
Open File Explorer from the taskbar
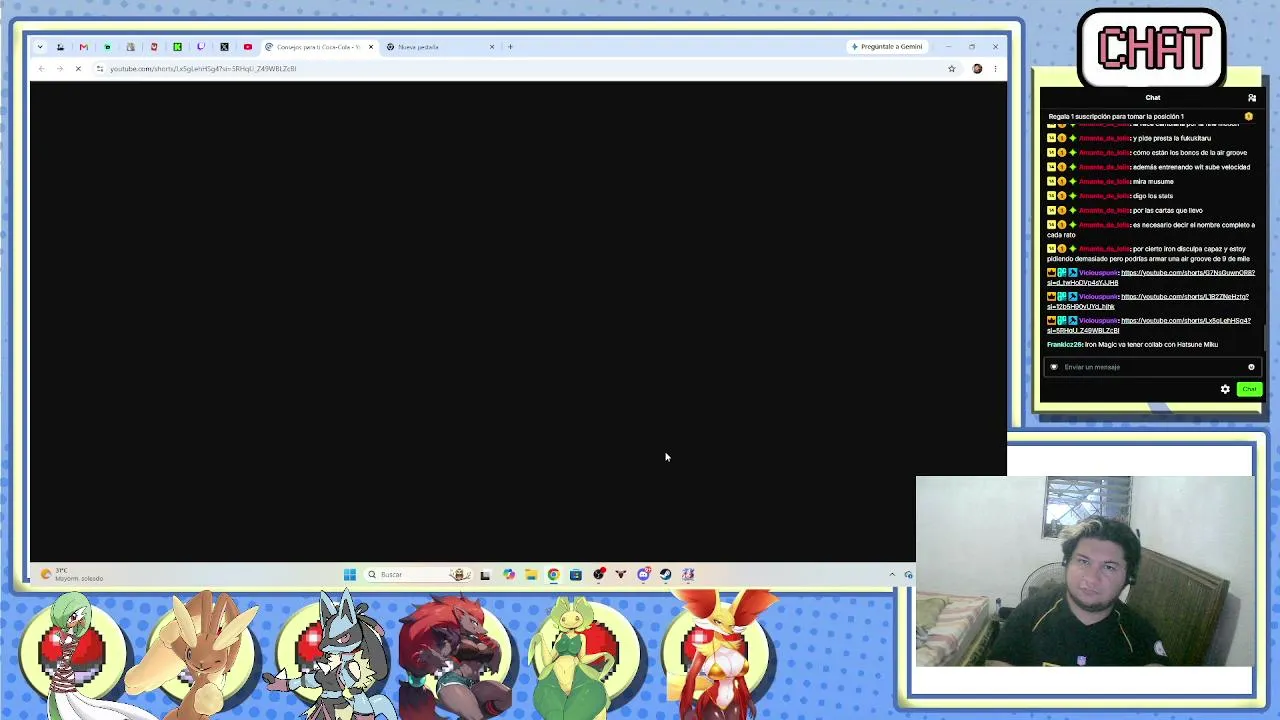pos(530,575)
